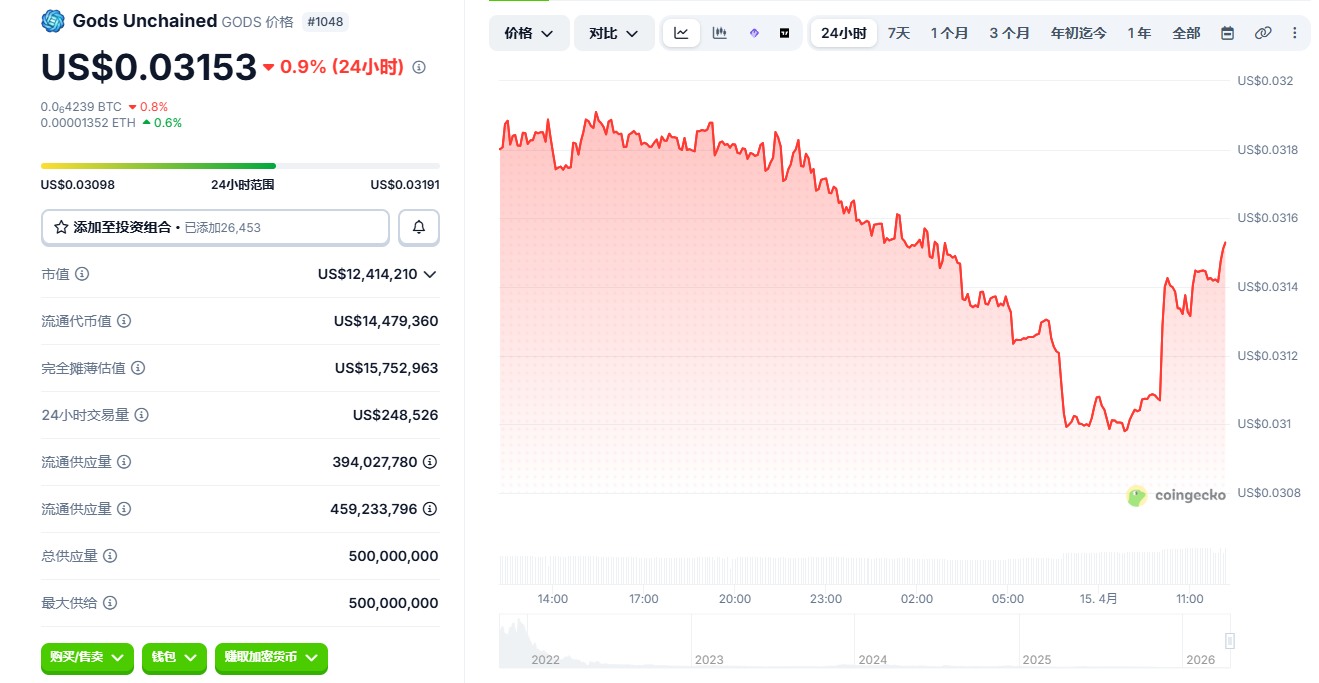Open the three-dot chart options menu

tap(1296, 33)
